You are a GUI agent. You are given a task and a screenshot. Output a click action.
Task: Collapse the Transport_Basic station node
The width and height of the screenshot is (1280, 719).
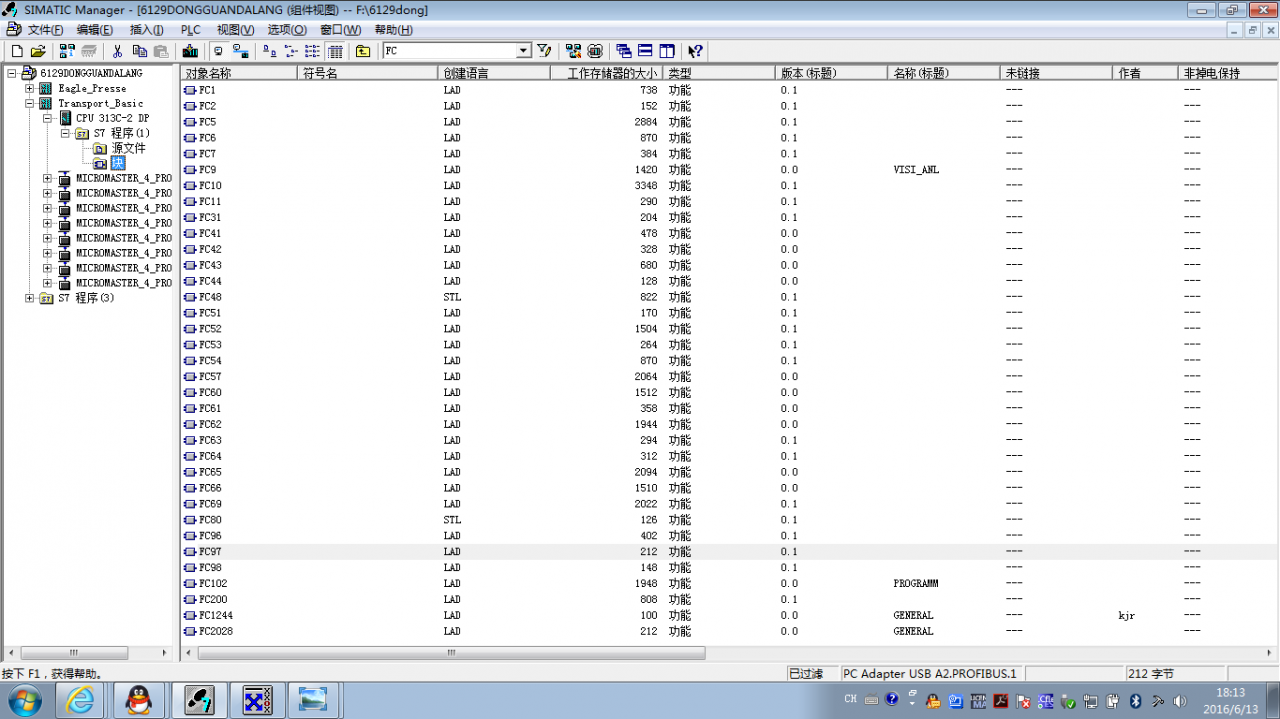point(30,103)
